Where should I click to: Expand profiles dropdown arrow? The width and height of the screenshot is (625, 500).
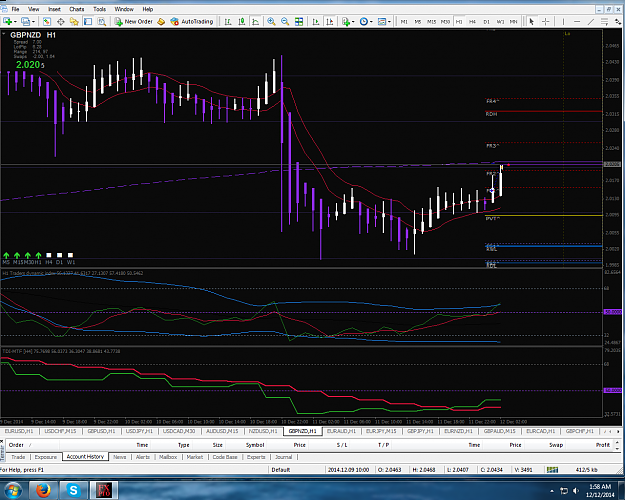pos(33,22)
